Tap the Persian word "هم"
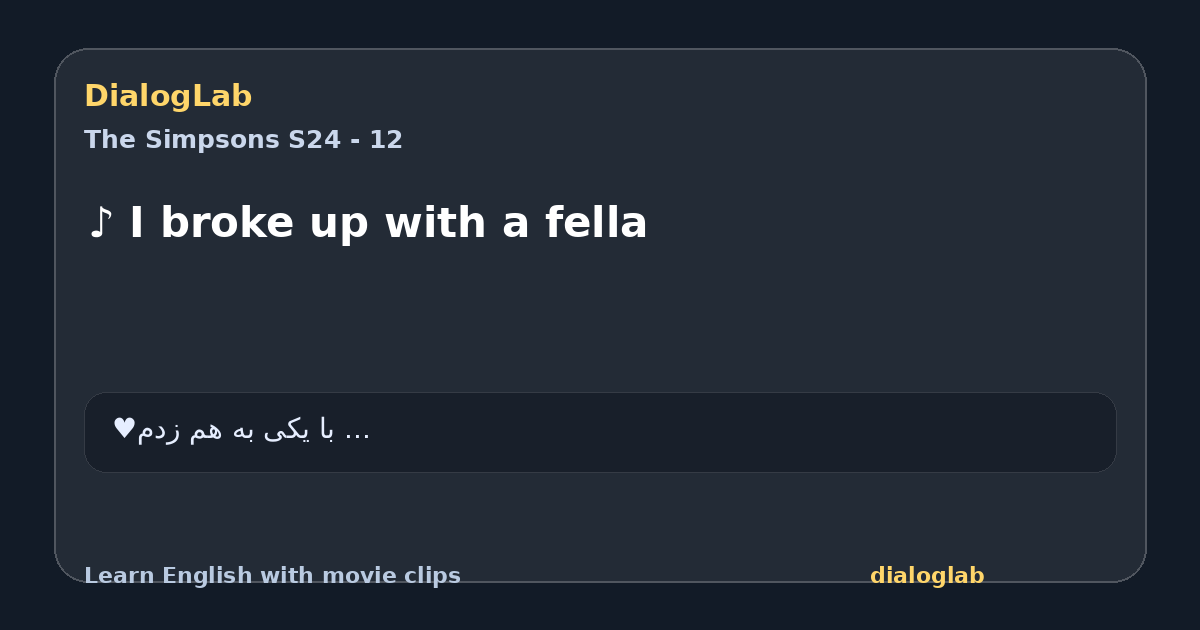The width and height of the screenshot is (1200, 630). pos(206,430)
